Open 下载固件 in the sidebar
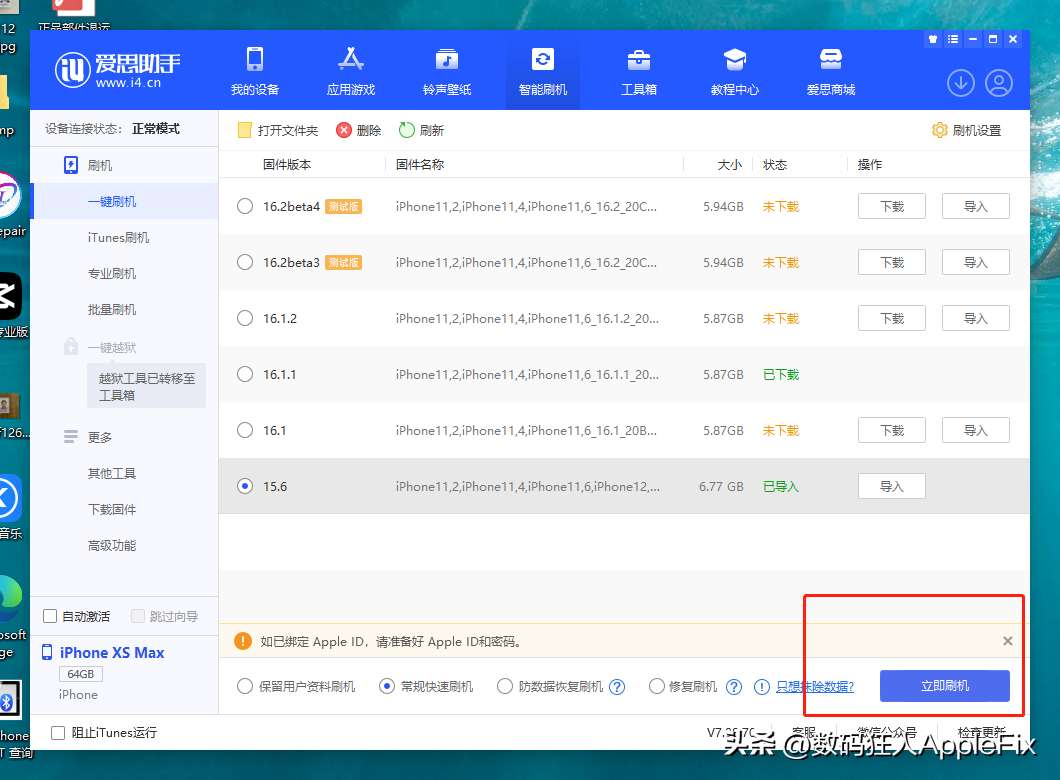 pyautogui.click(x=110, y=509)
